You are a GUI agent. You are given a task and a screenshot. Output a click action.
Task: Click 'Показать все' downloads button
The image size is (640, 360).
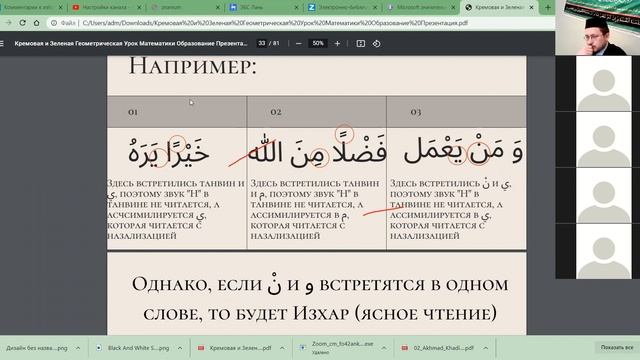pyautogui.click(x=617, y=347)
